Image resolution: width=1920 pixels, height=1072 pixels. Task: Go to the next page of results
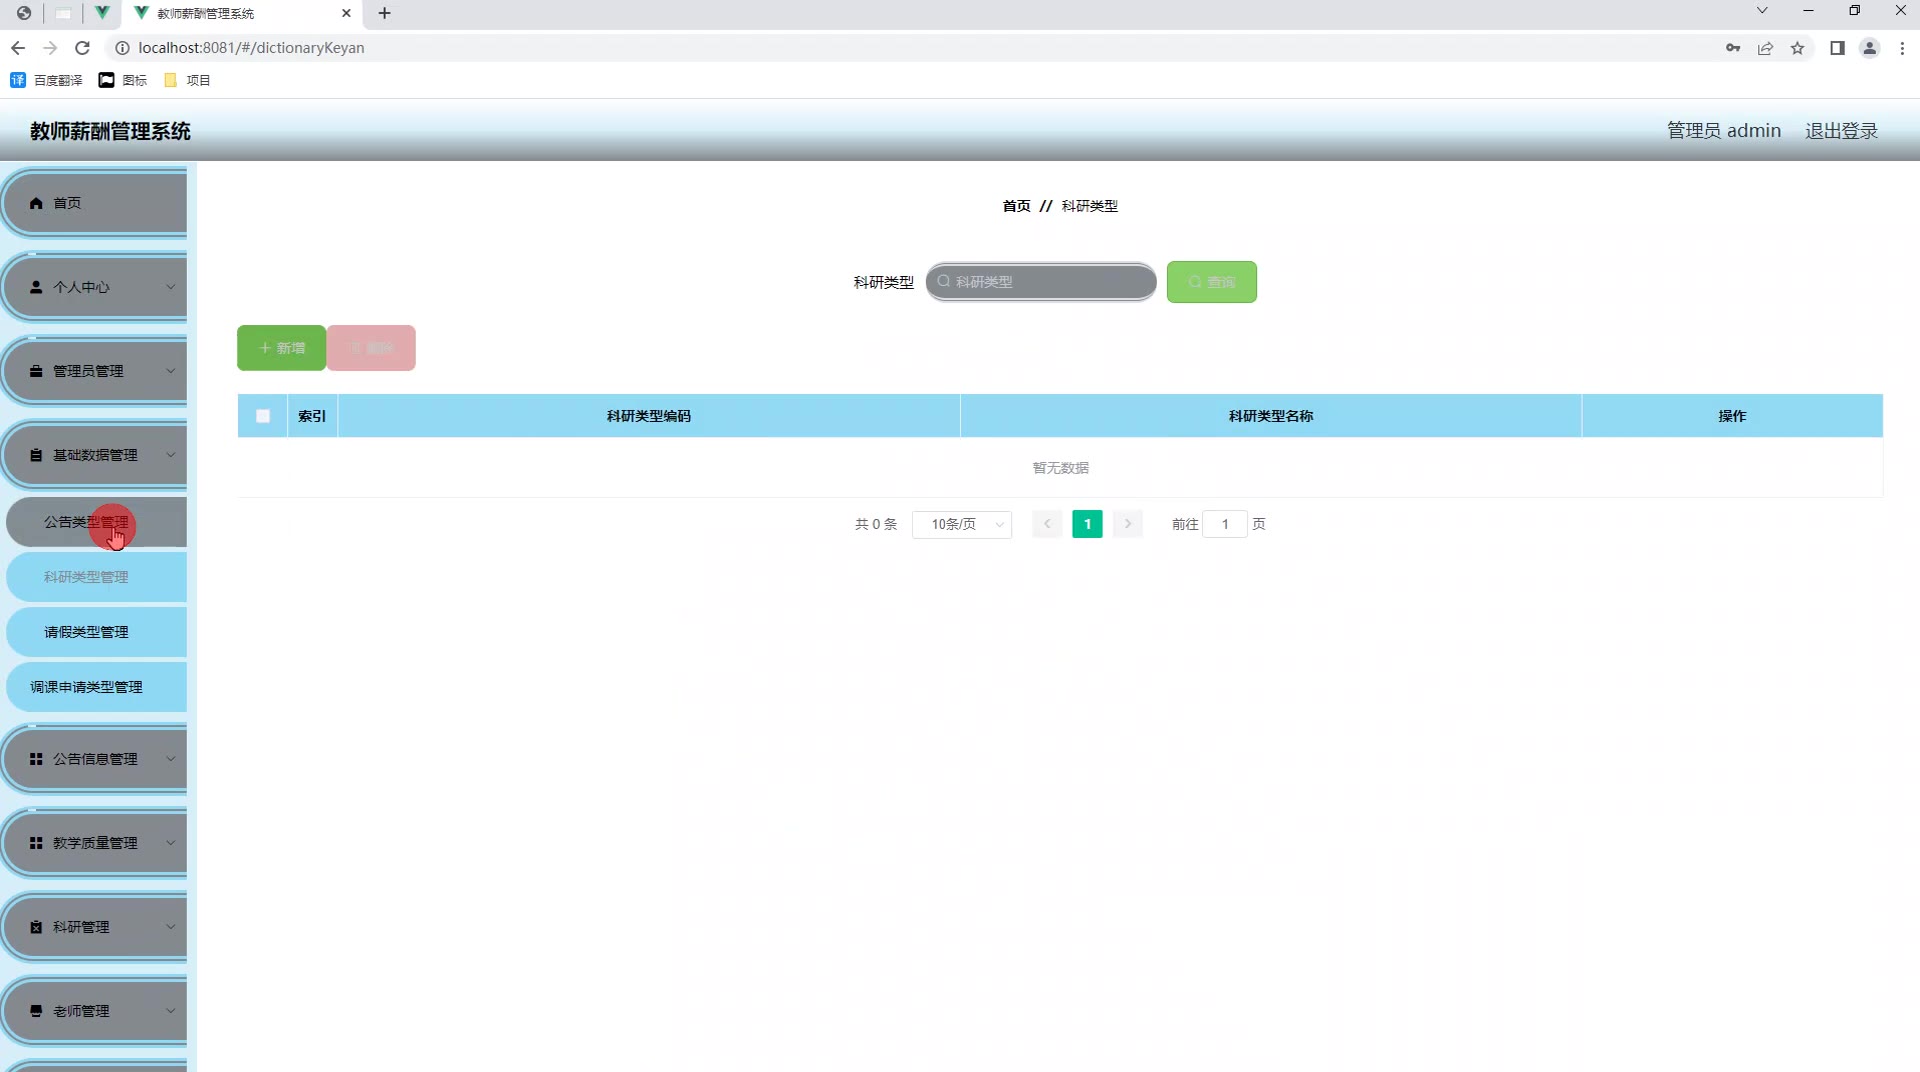coord(1127,524)
